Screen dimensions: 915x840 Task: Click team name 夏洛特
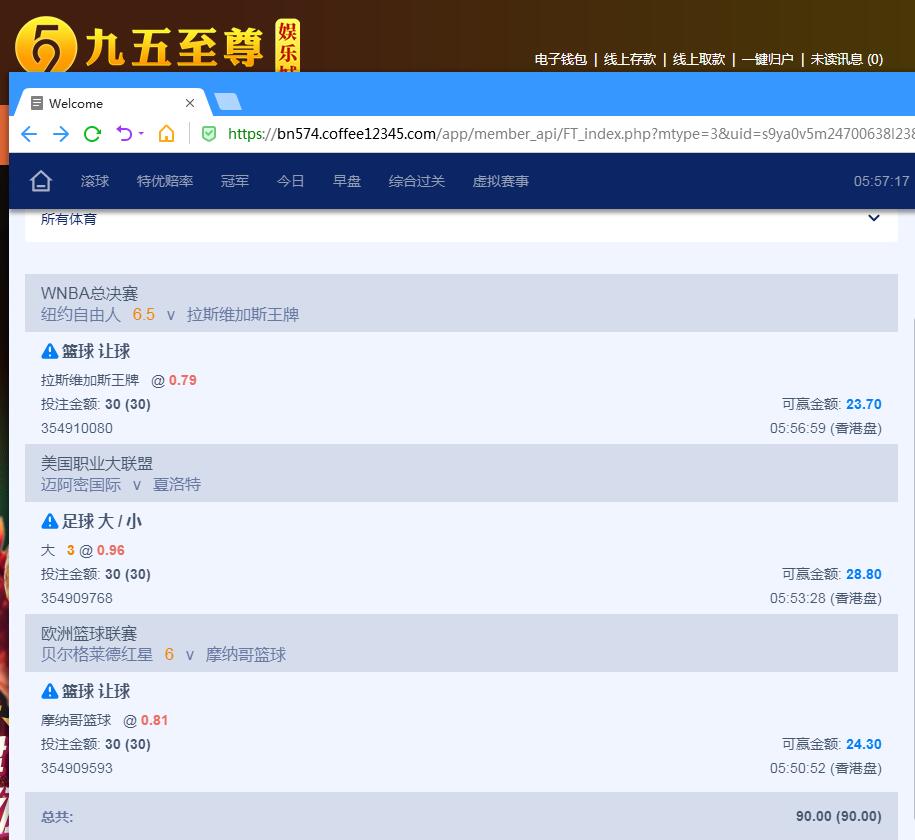pos(177,485)
